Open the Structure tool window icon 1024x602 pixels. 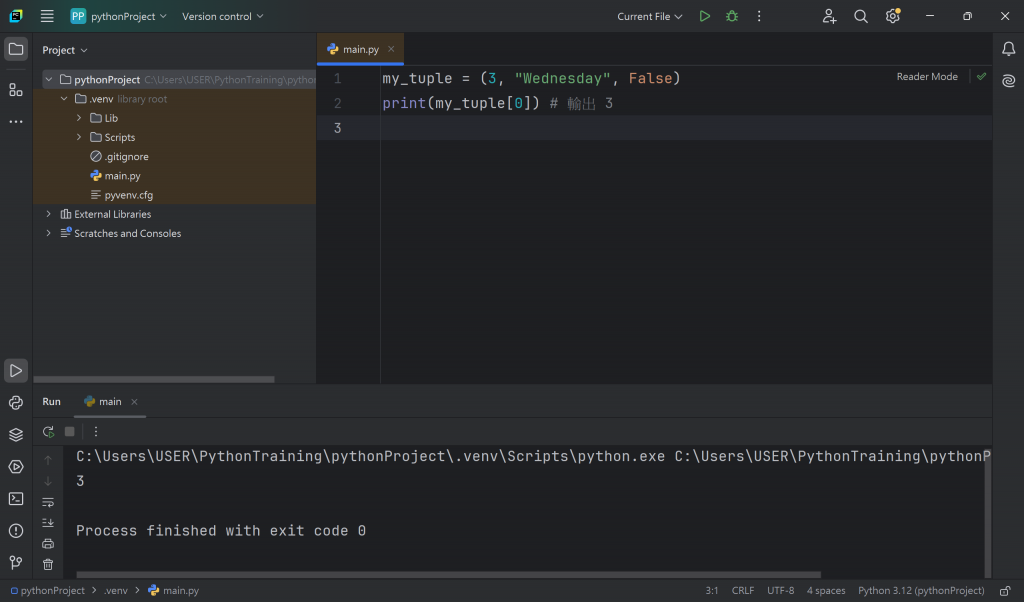(16, 90)
